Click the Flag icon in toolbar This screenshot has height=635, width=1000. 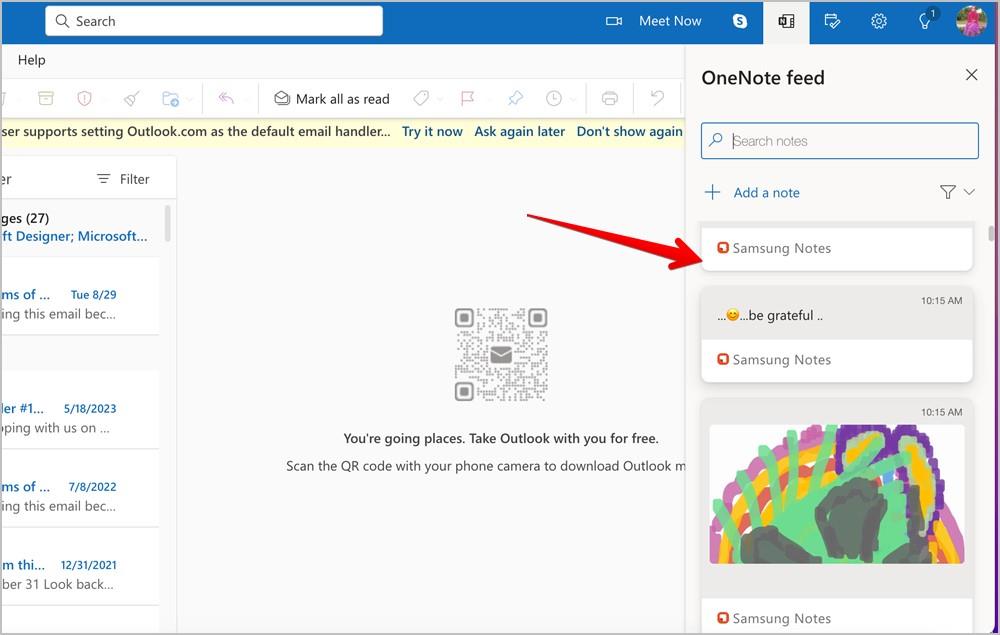coord(467,98)
